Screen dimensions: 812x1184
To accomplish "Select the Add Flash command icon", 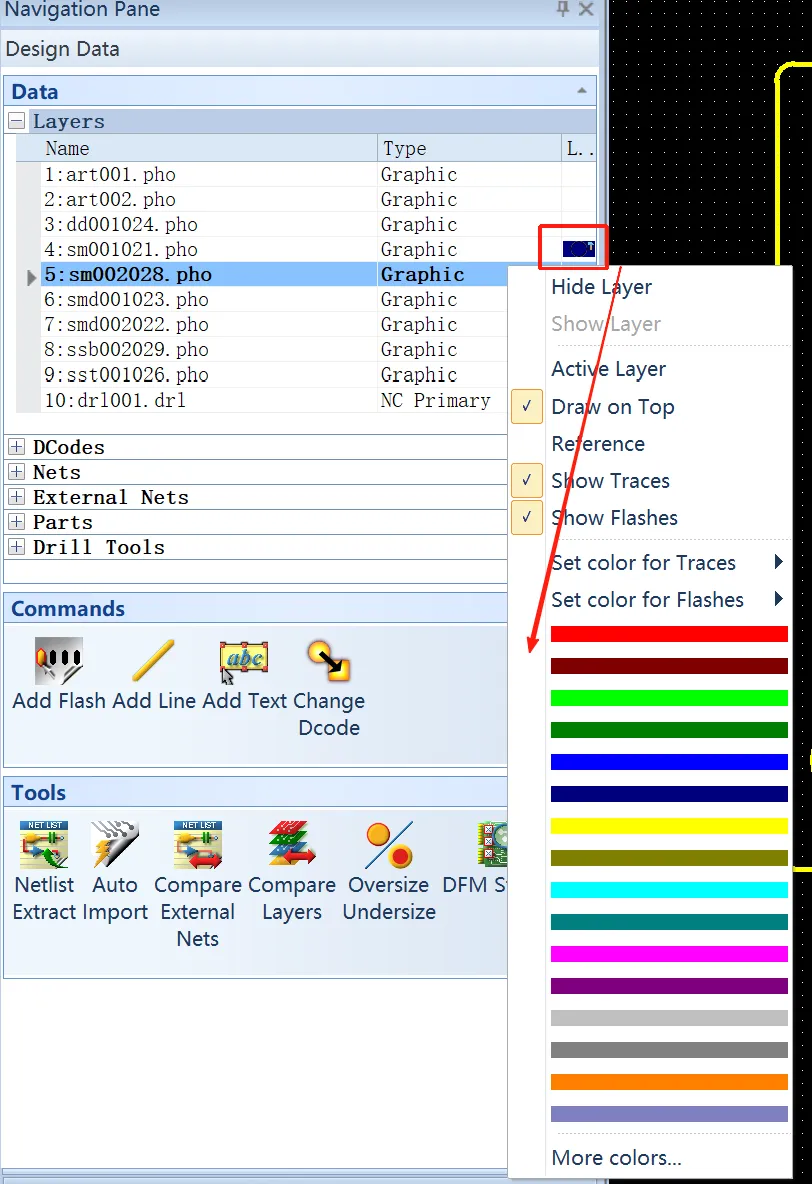I will click(59, 661).
